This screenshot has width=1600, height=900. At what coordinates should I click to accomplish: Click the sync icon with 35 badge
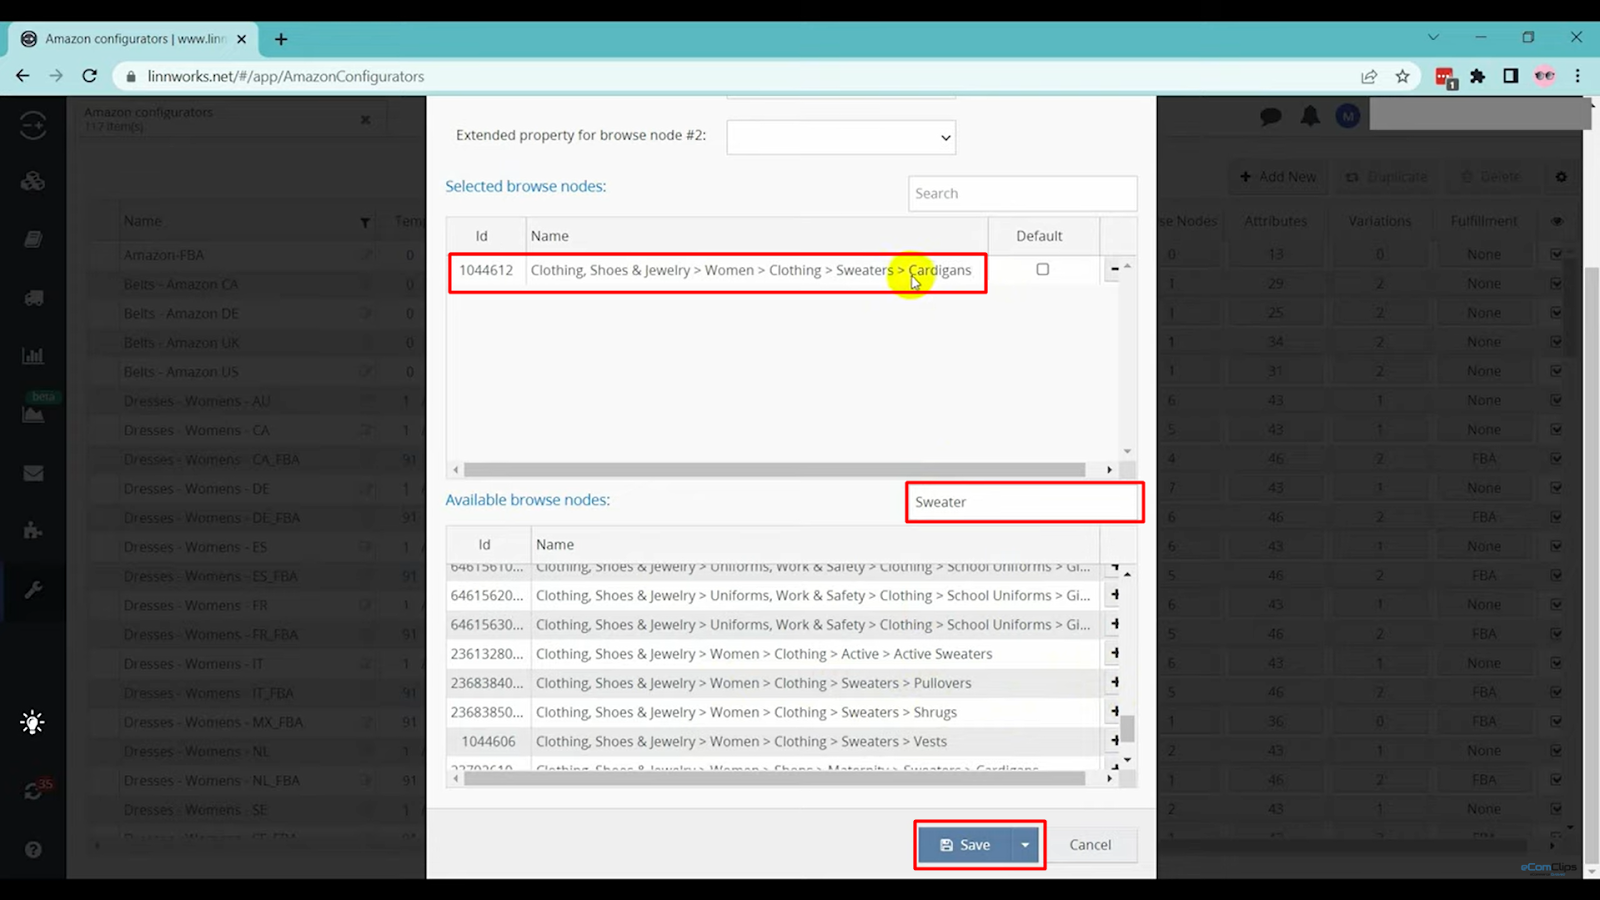[35, 790]
